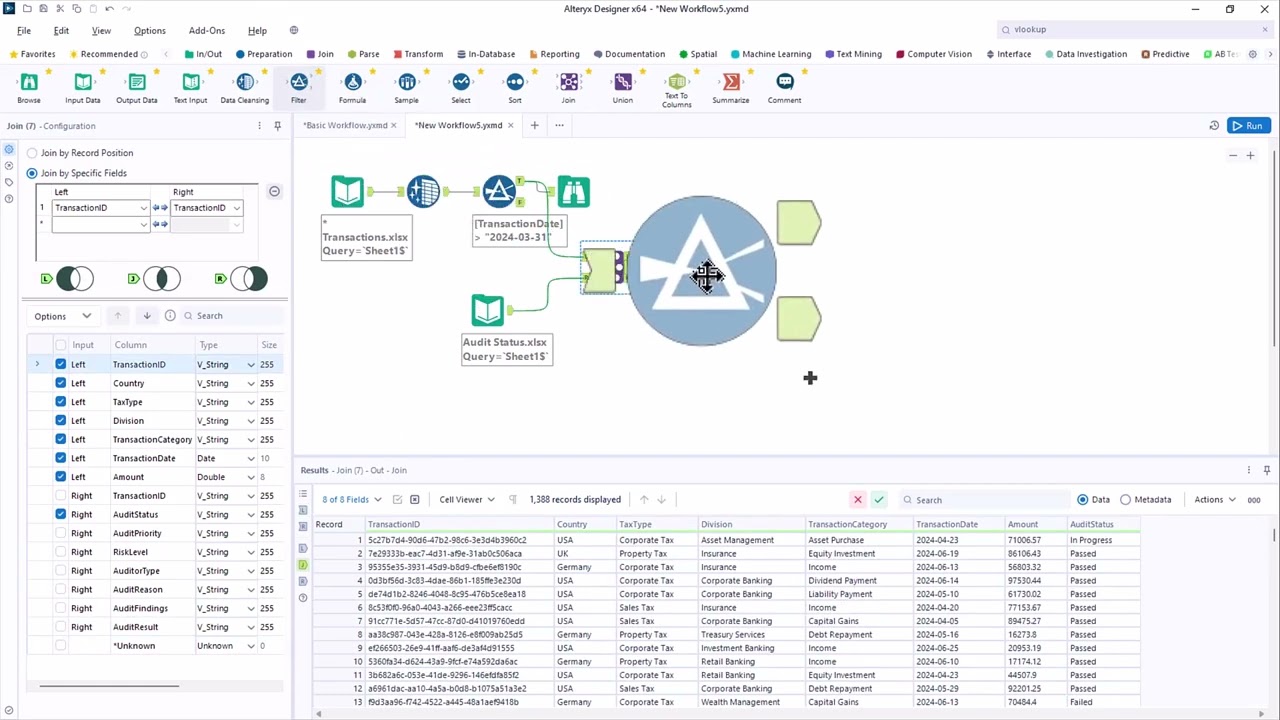1280x720 pixels.
Task: Select the Sort tool
Action: click(514, 88)
